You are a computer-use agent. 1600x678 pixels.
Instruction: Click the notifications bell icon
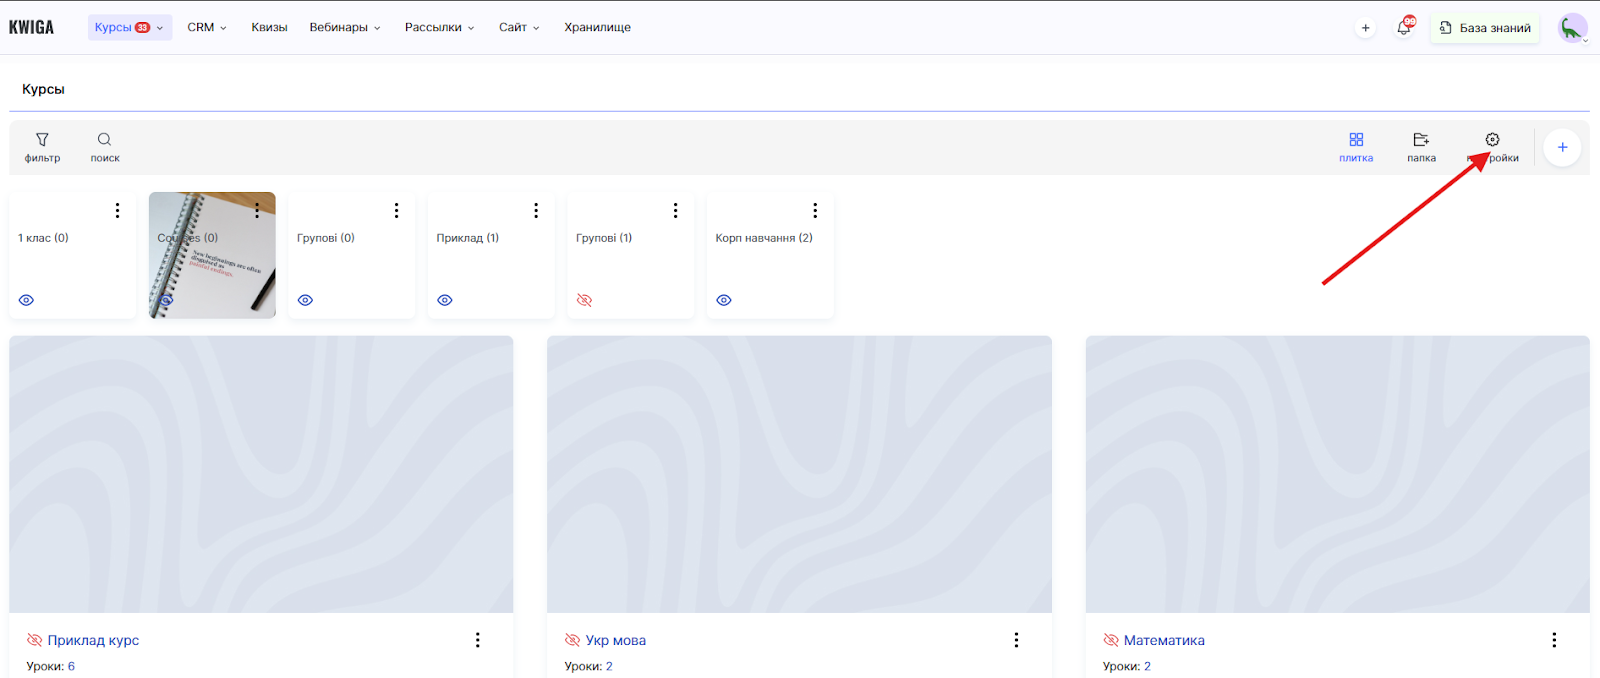(x=1403, y=28)
